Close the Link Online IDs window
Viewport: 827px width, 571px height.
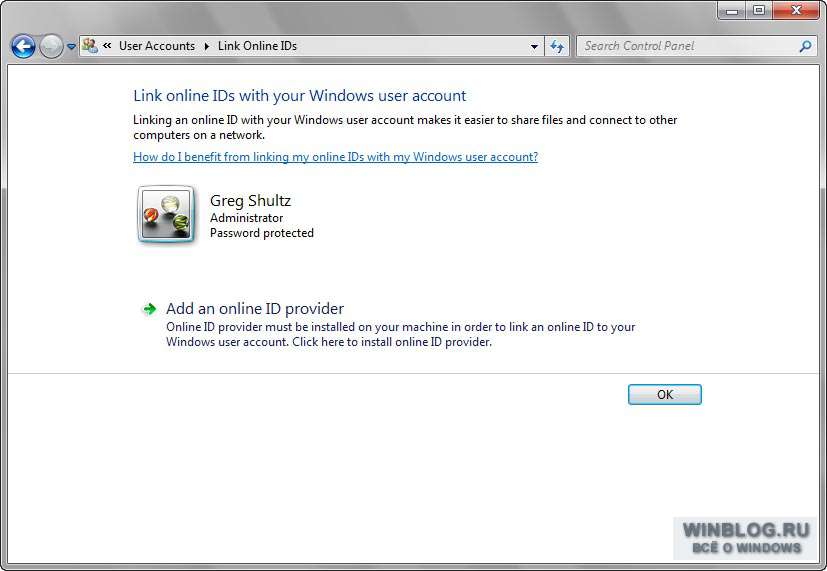(x=796, y=10)
